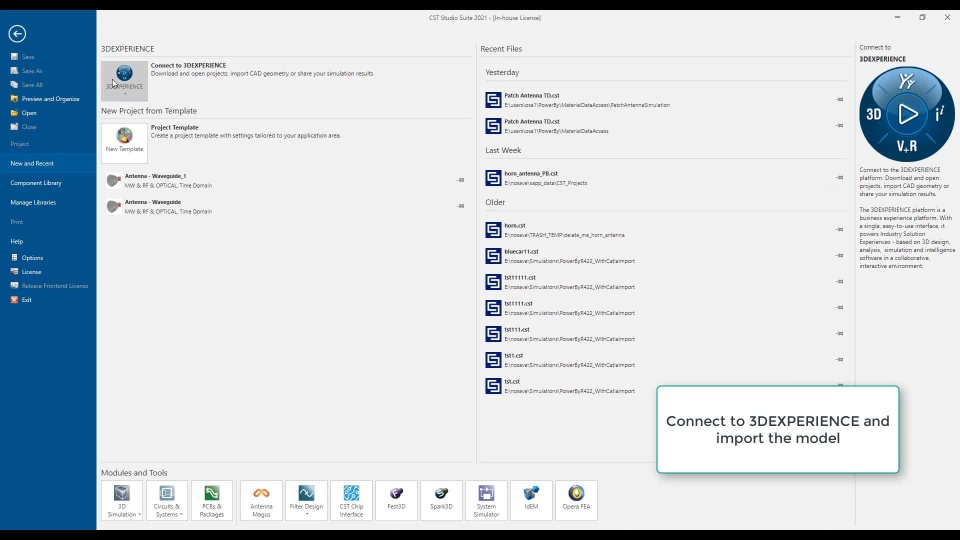Open the IdEM tool
Screen dimensions: 960x540
(x=531, y=500)
